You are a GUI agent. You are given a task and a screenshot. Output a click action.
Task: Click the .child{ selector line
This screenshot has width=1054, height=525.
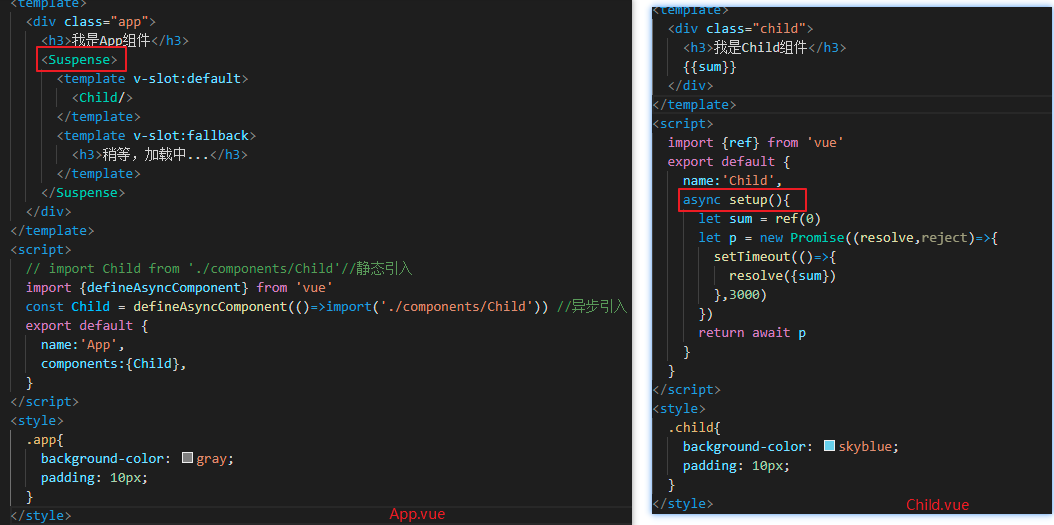tap(694, 428)
